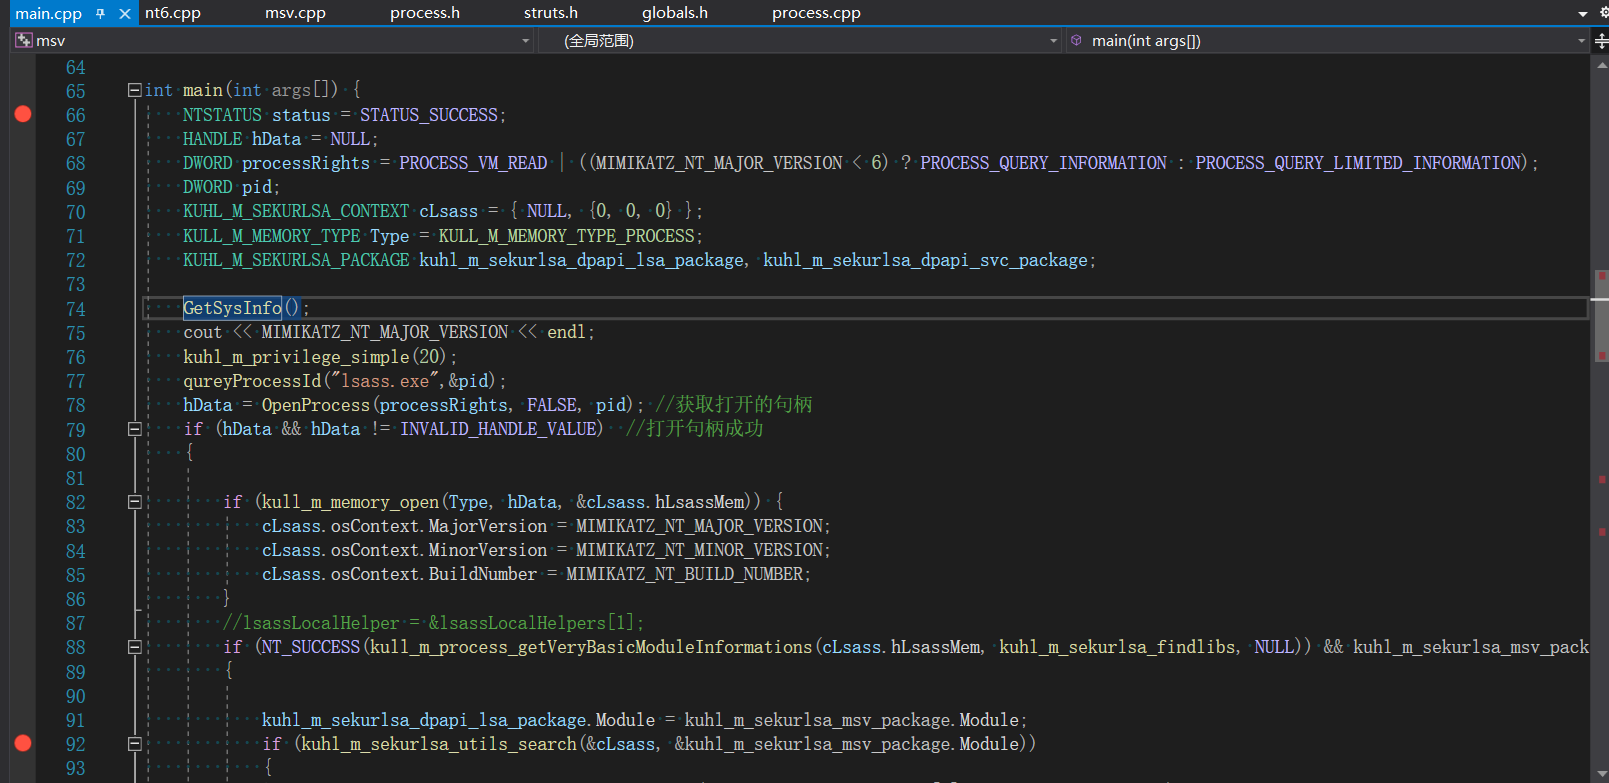The height and width of the screenshot is (783, 1609).
Task: Click the cout statement on line 75
Action: tap(388, 332)
